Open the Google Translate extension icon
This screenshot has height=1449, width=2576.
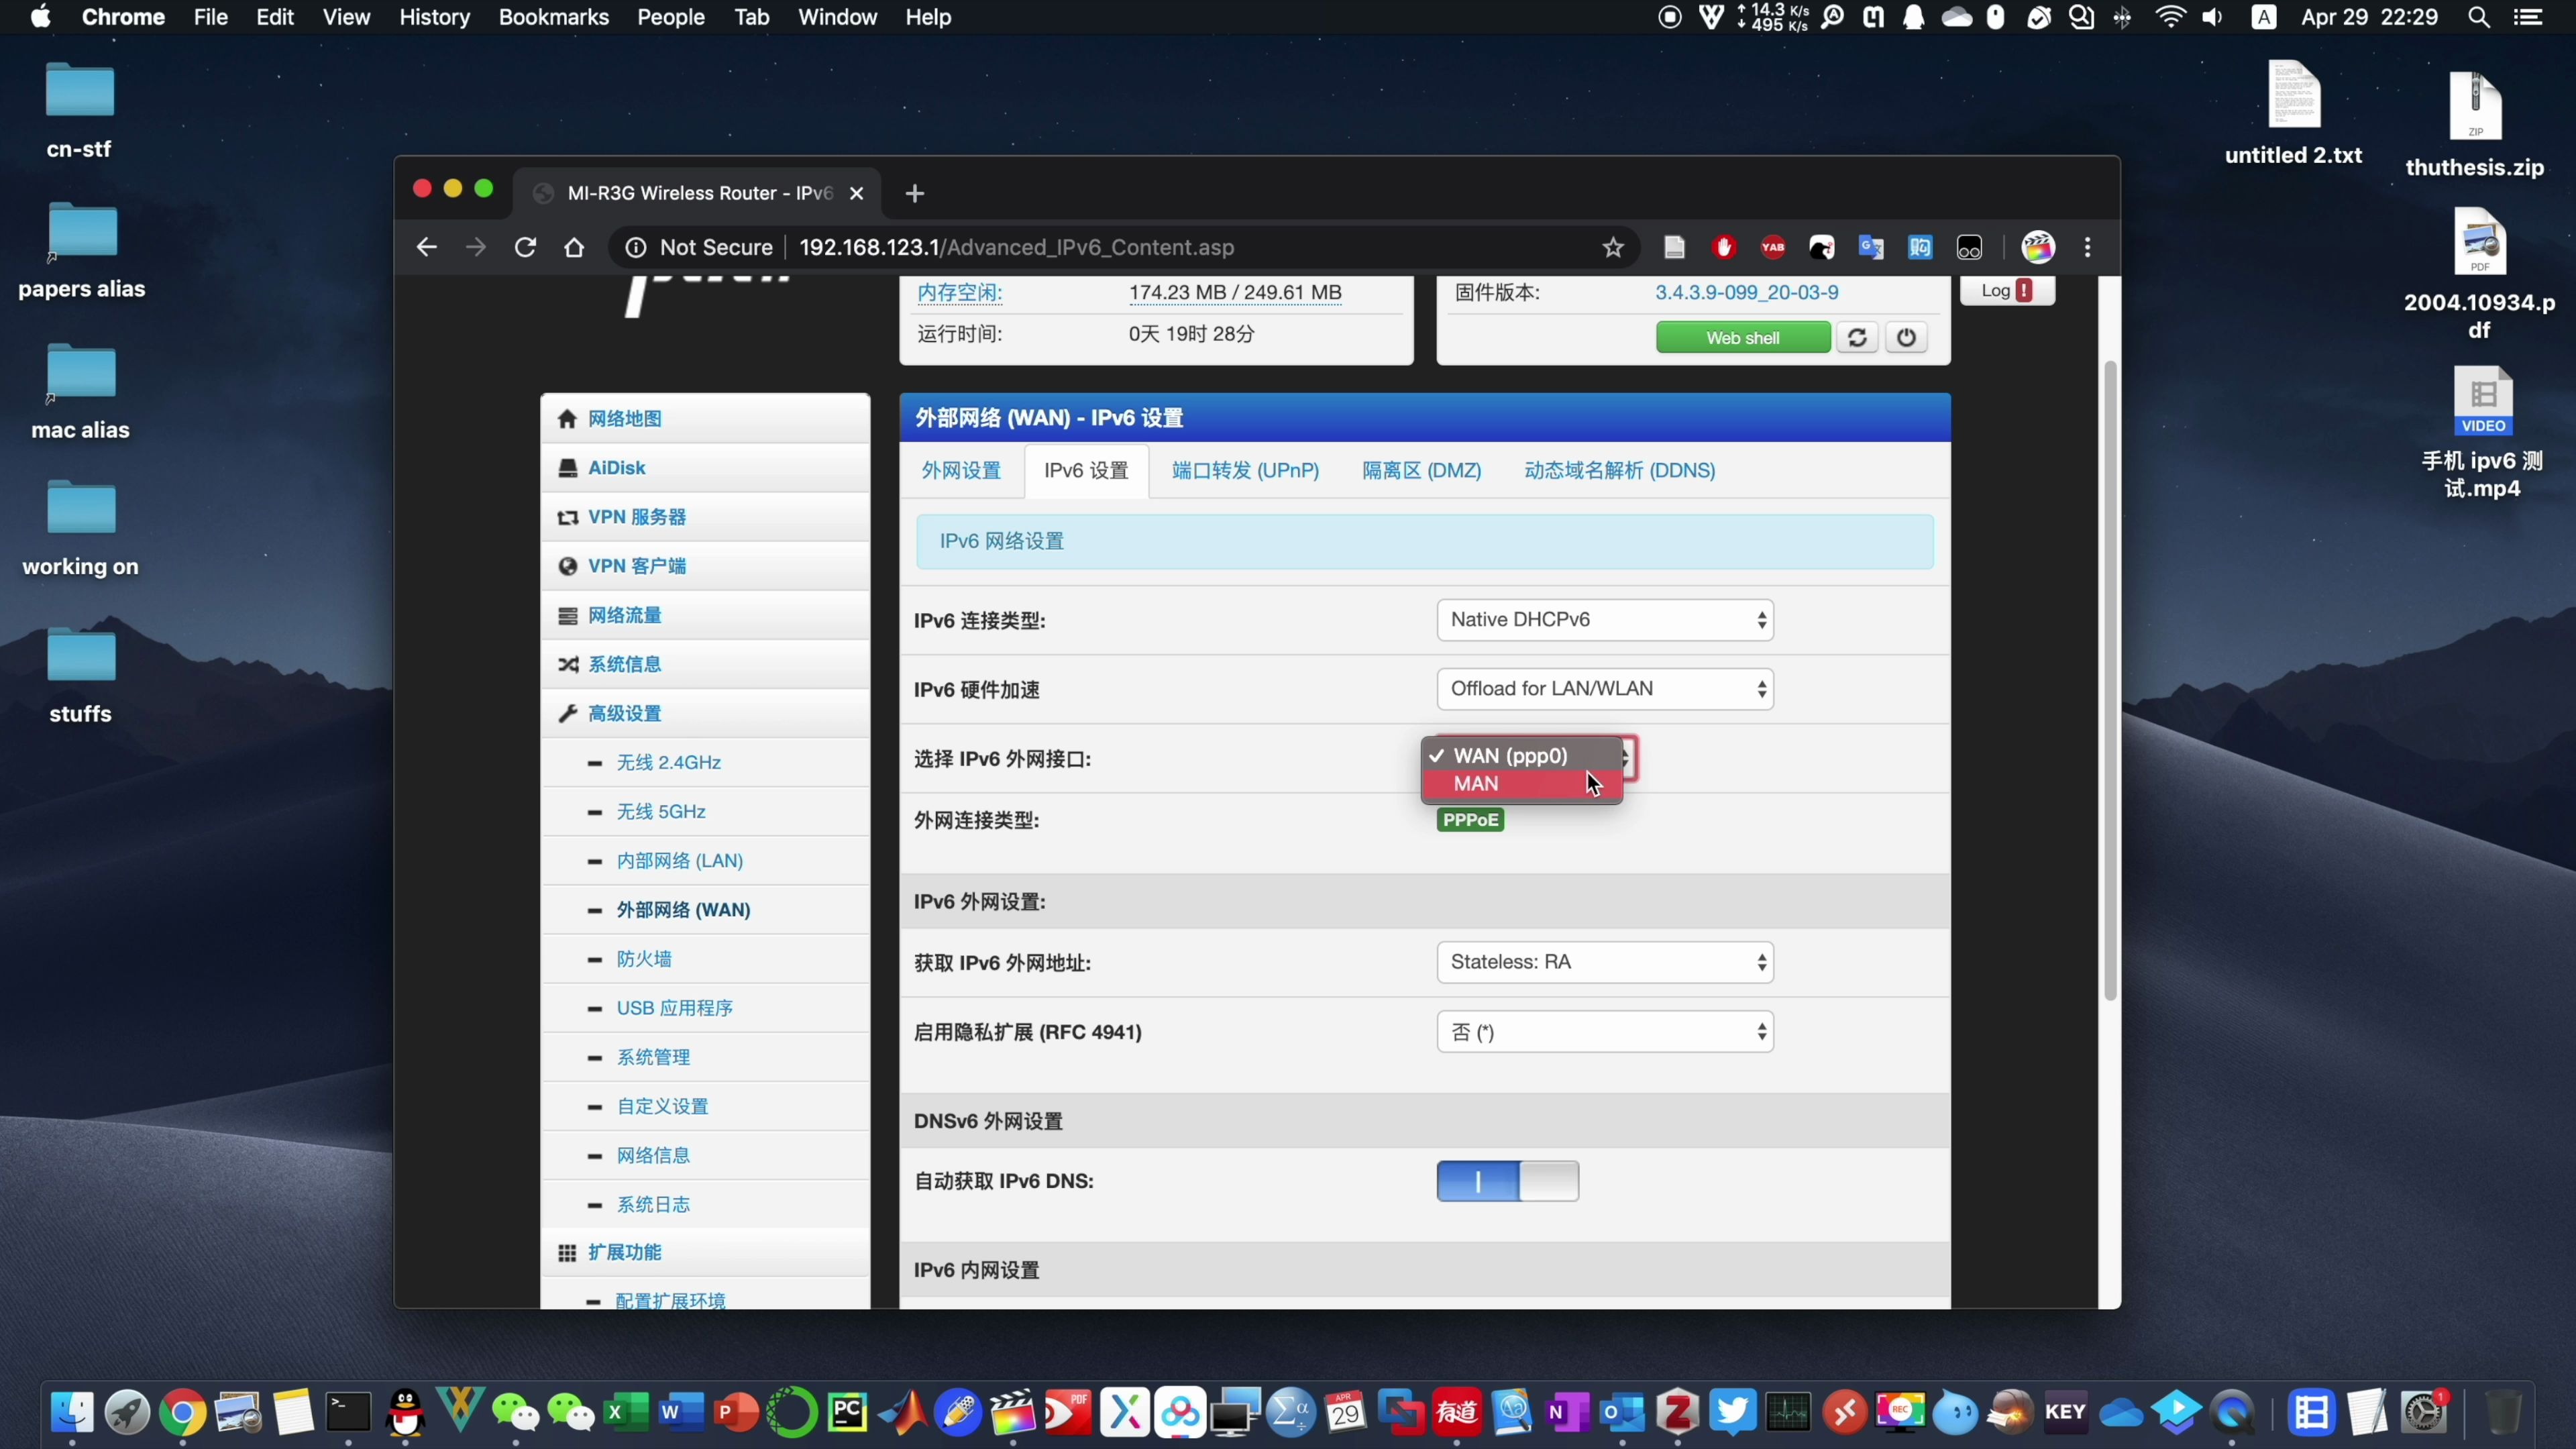1872,247
